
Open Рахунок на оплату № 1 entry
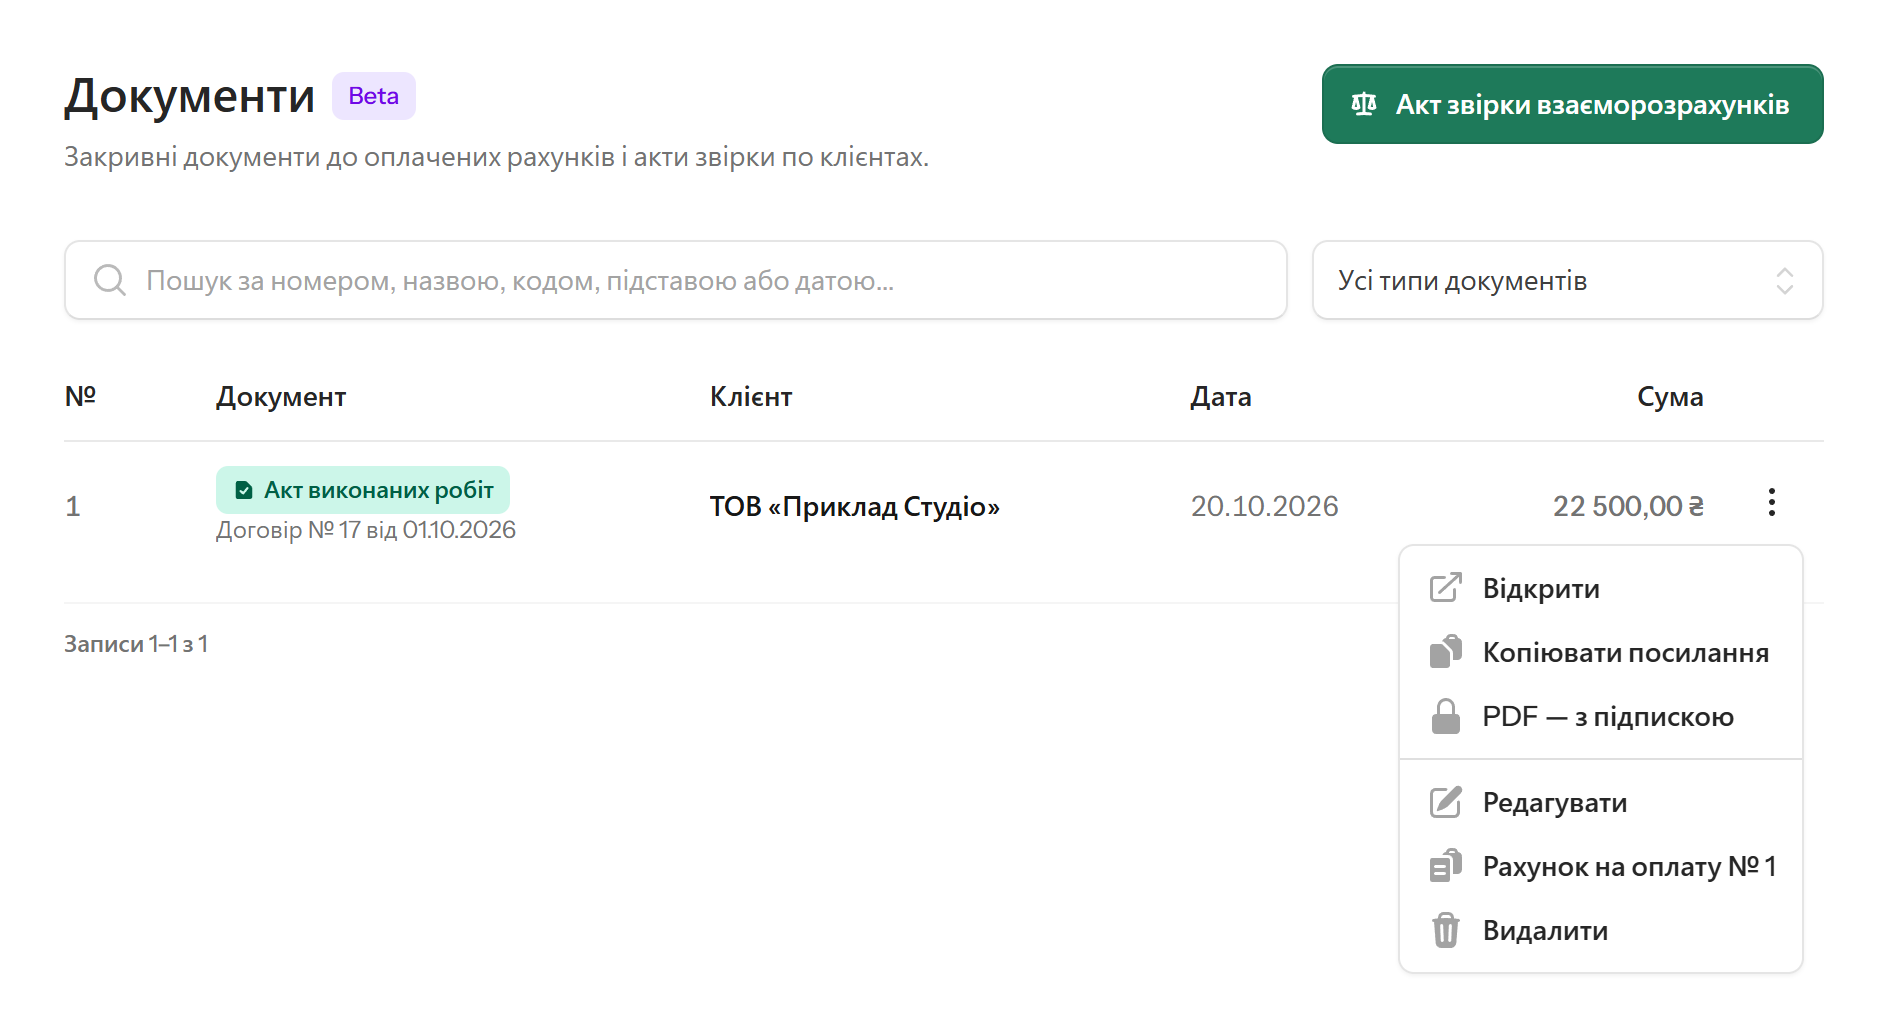pos(1600,866)
